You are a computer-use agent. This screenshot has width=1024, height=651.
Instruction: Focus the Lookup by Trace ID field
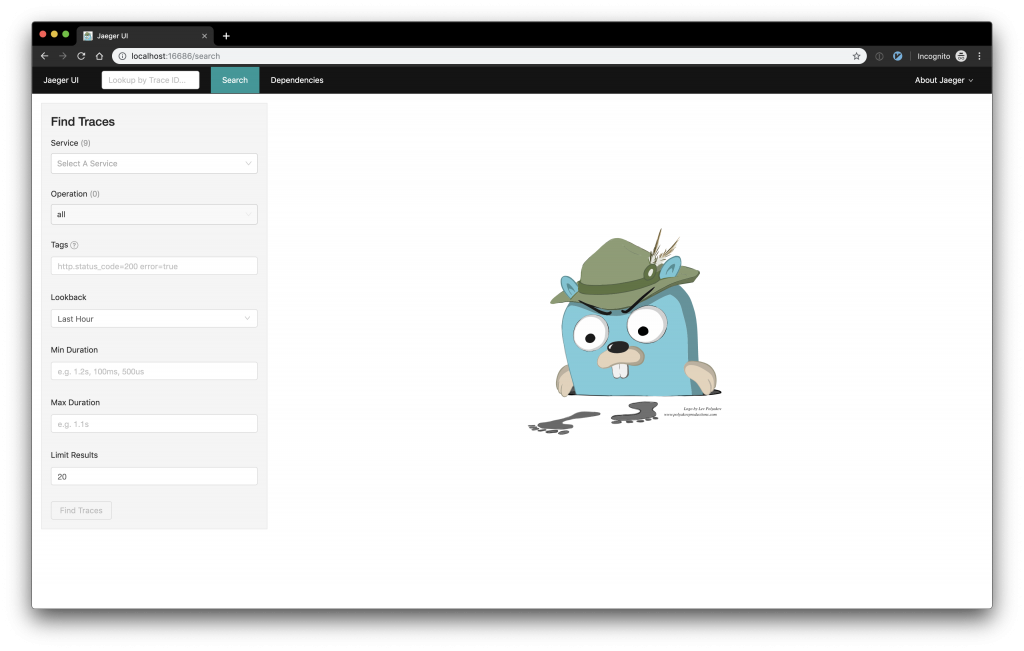click(x=150, y=80)
